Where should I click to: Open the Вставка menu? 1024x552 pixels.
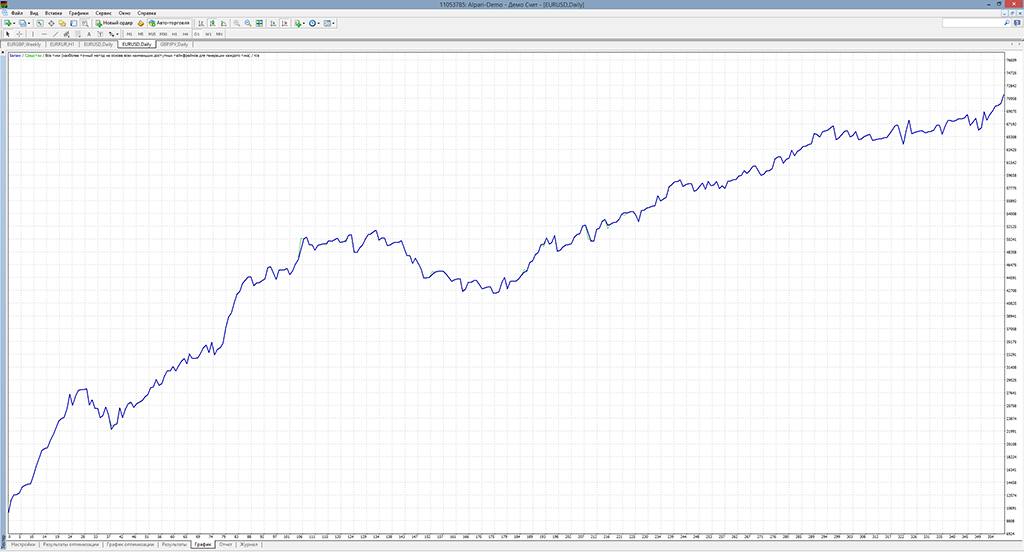(x=54, y=13)
